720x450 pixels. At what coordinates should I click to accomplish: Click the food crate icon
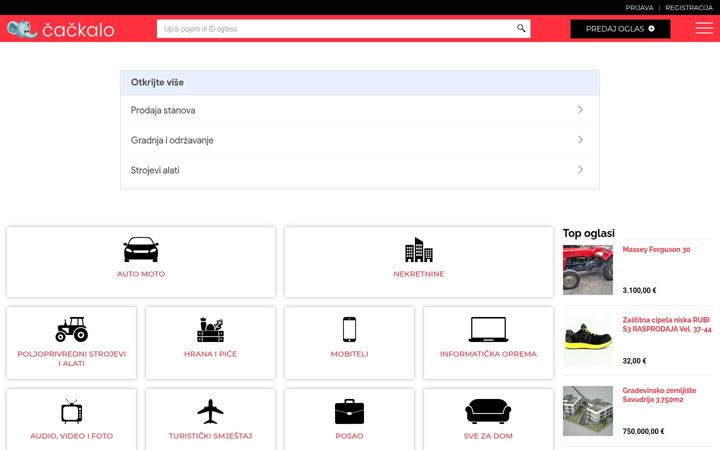pos(210,330)
